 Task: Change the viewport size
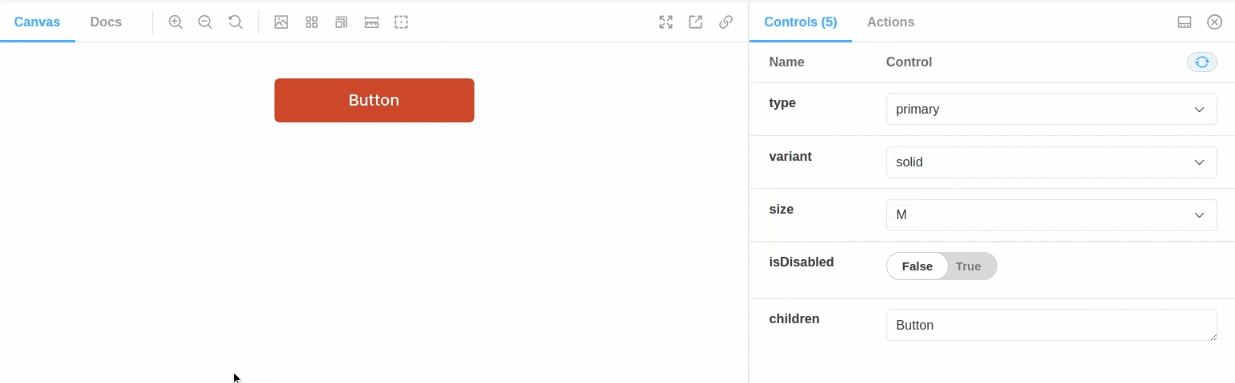coord(341,22)
